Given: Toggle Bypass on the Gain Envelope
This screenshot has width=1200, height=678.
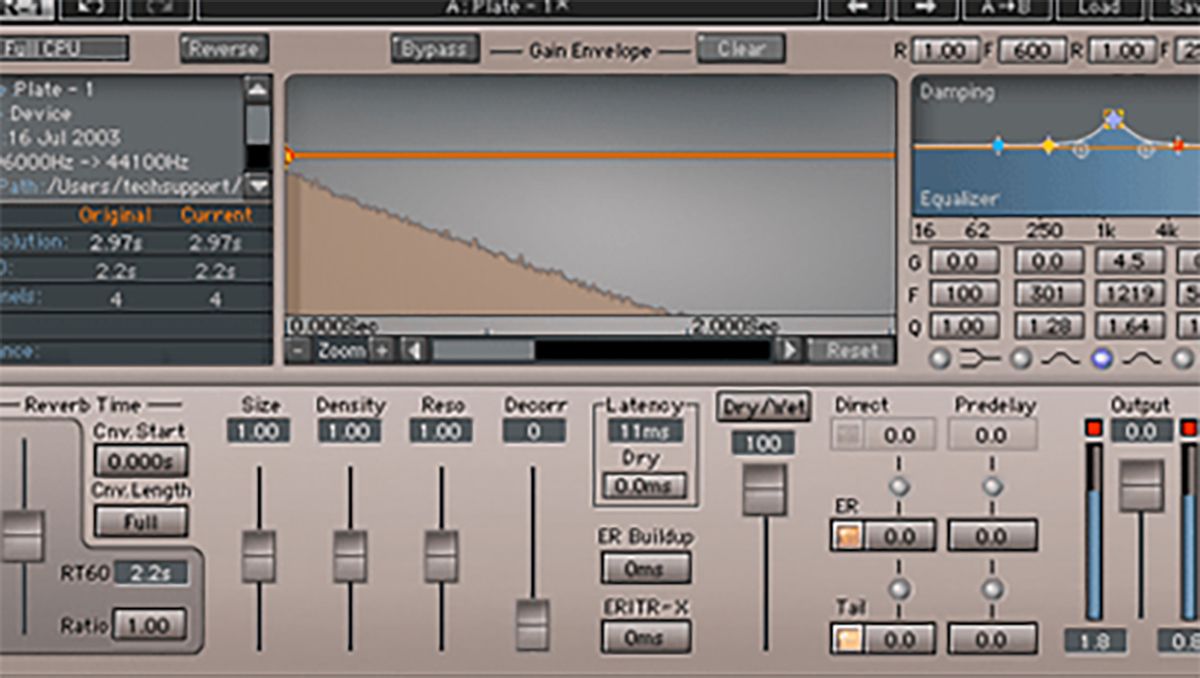Looking at the screenshot, I should pos(432,47).
